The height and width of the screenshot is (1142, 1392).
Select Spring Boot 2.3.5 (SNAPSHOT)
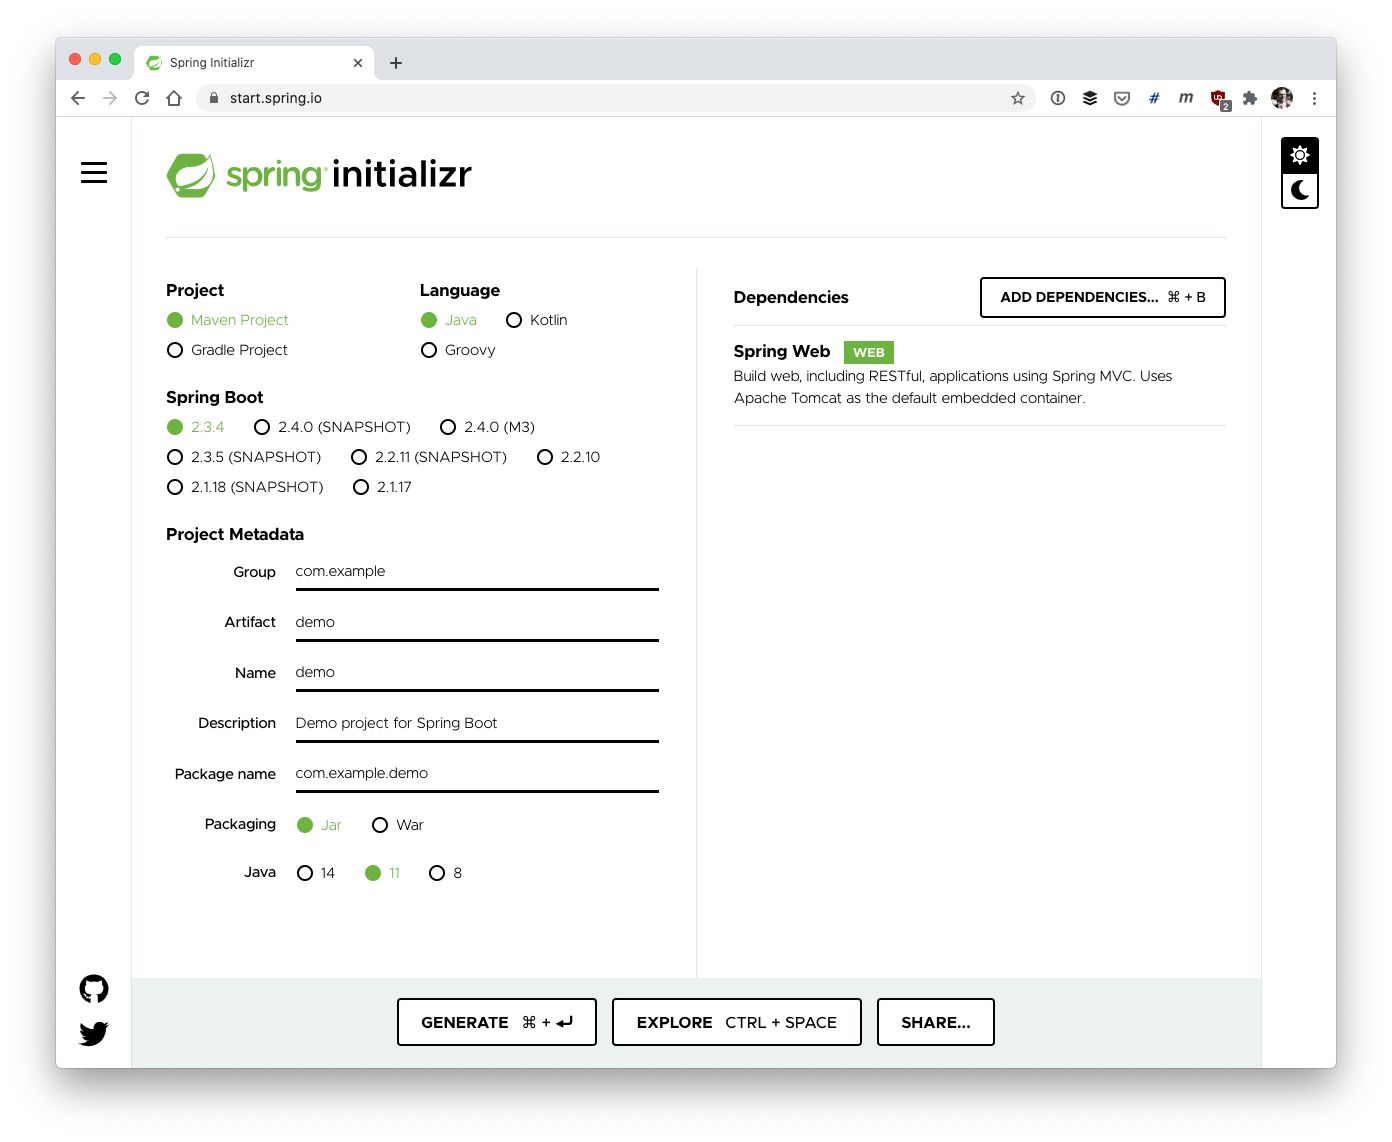[x=244, y=457]
